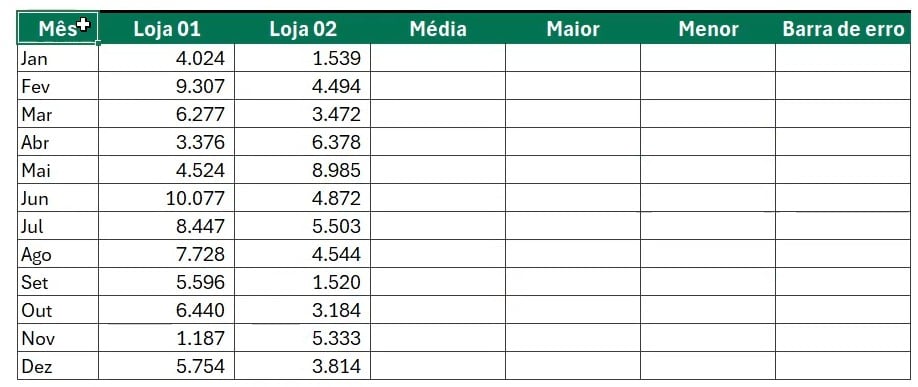Viewport: 918px width, 387px height.
Task: Select the Média header cell
Action: [438, 28]
